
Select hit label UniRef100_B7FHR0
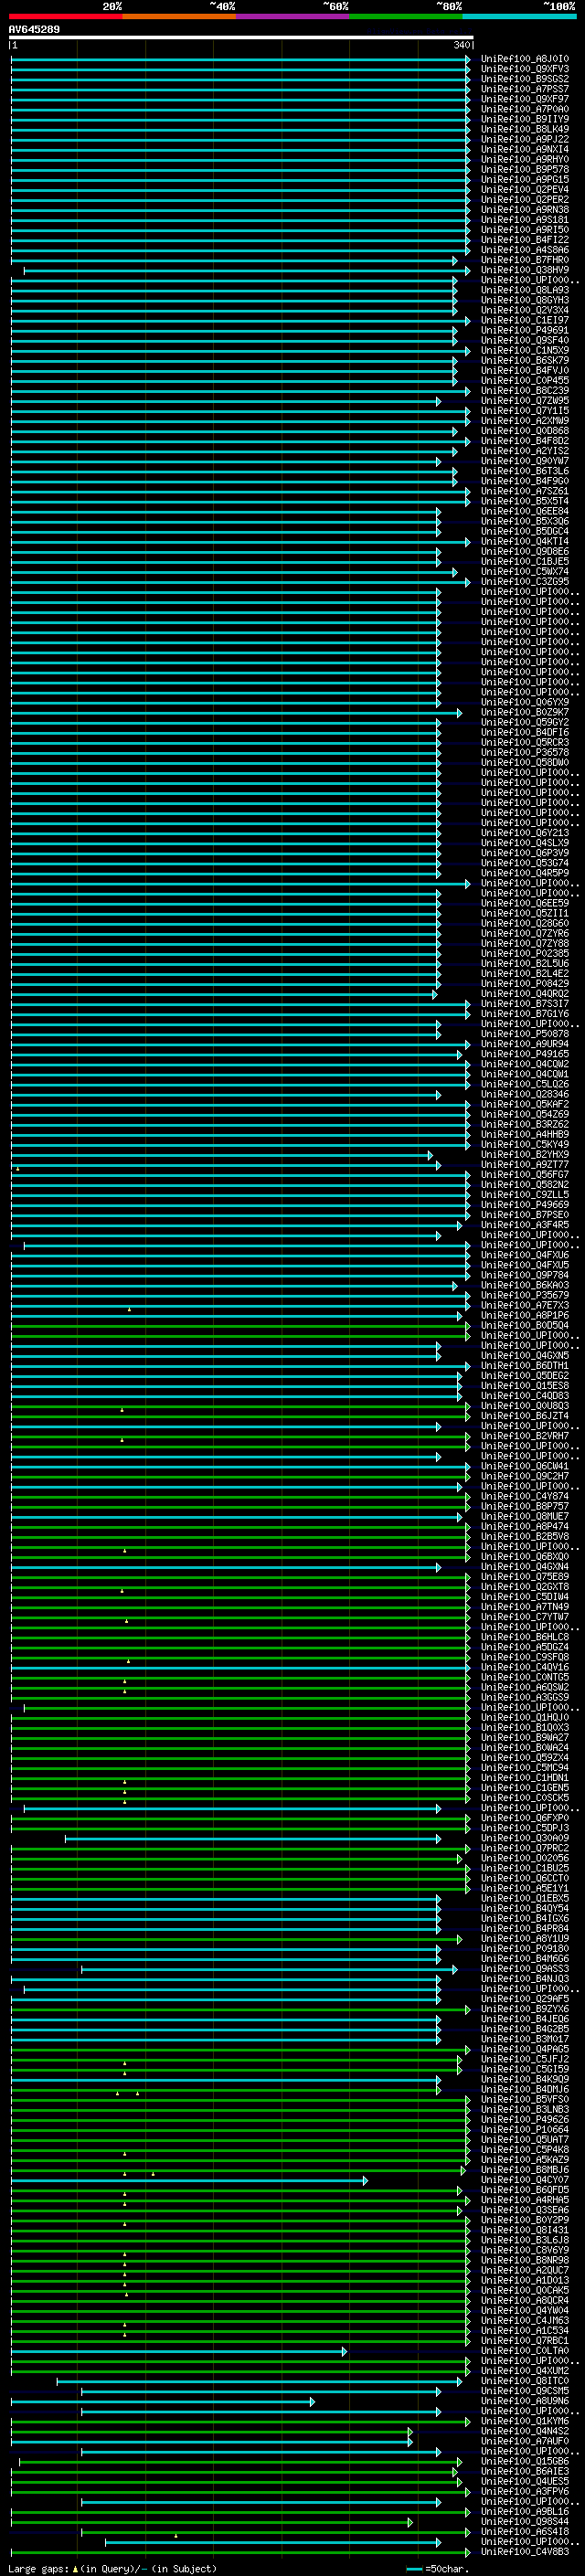point(525,260)
